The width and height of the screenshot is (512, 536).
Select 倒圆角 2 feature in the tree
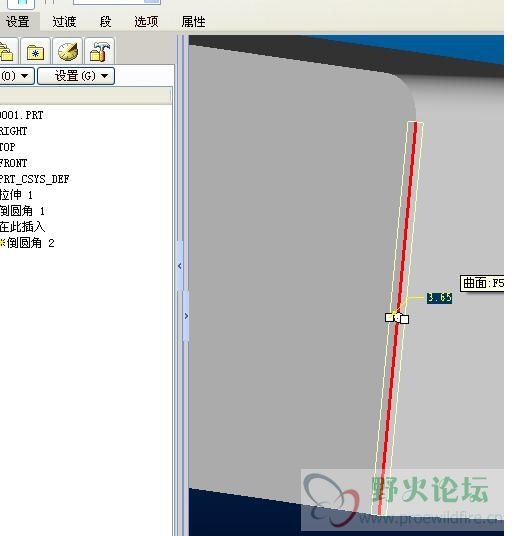(27, 243)
